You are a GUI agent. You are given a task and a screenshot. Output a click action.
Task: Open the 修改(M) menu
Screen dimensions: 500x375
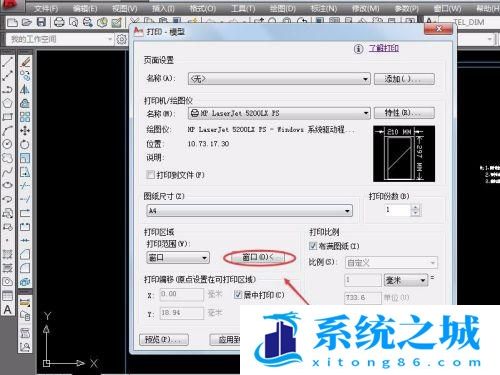click(366, 8)
